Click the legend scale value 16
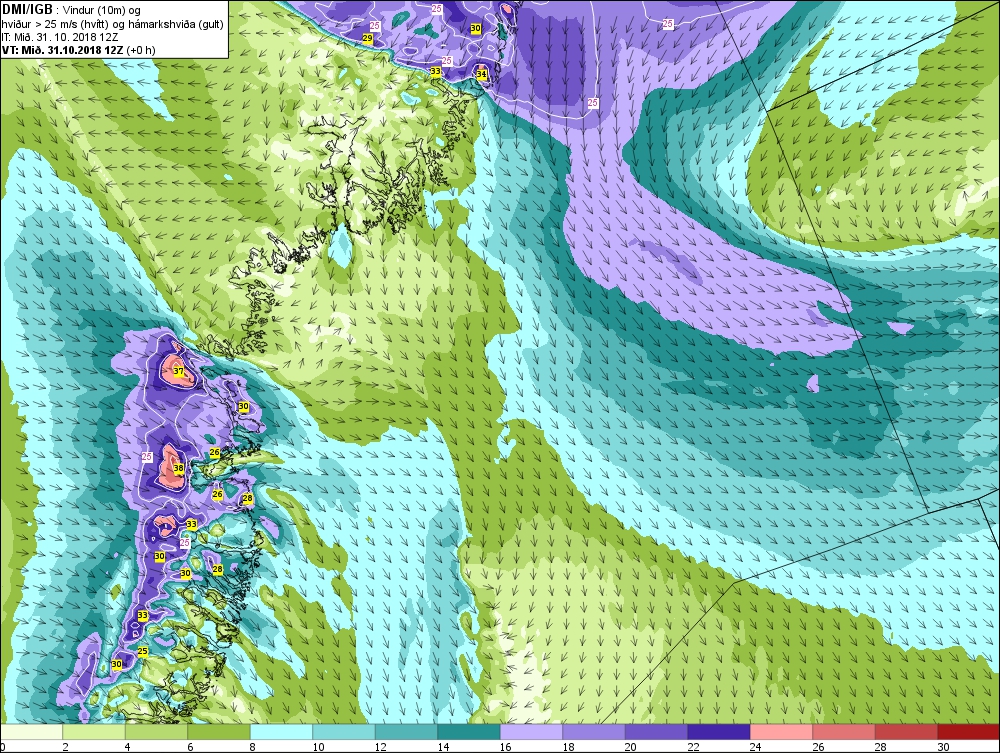The width and height of the screenshot is (1000, 753). 506,747
